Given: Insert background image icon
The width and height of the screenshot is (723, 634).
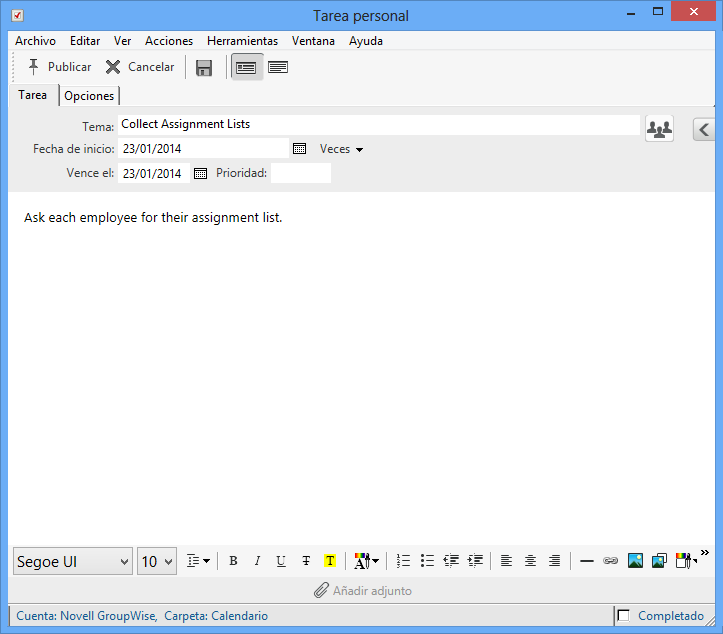Looking at the screenshot, I should pyautogui.click(x=659, y=561).
